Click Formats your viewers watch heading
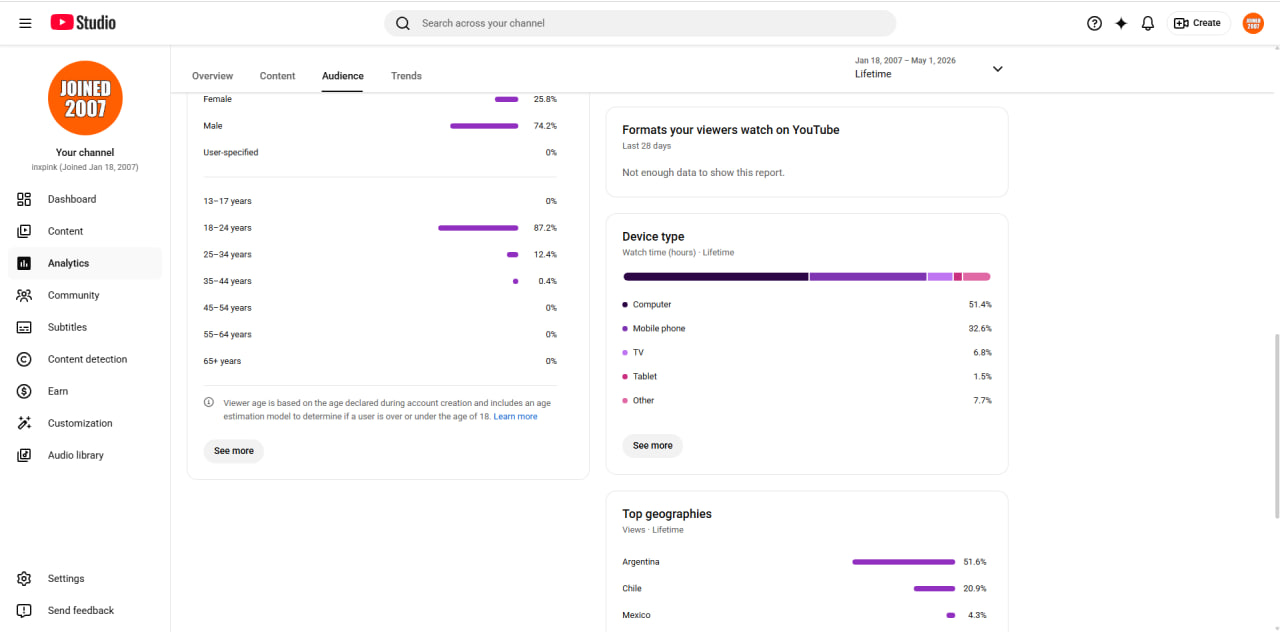 [731, 130]
